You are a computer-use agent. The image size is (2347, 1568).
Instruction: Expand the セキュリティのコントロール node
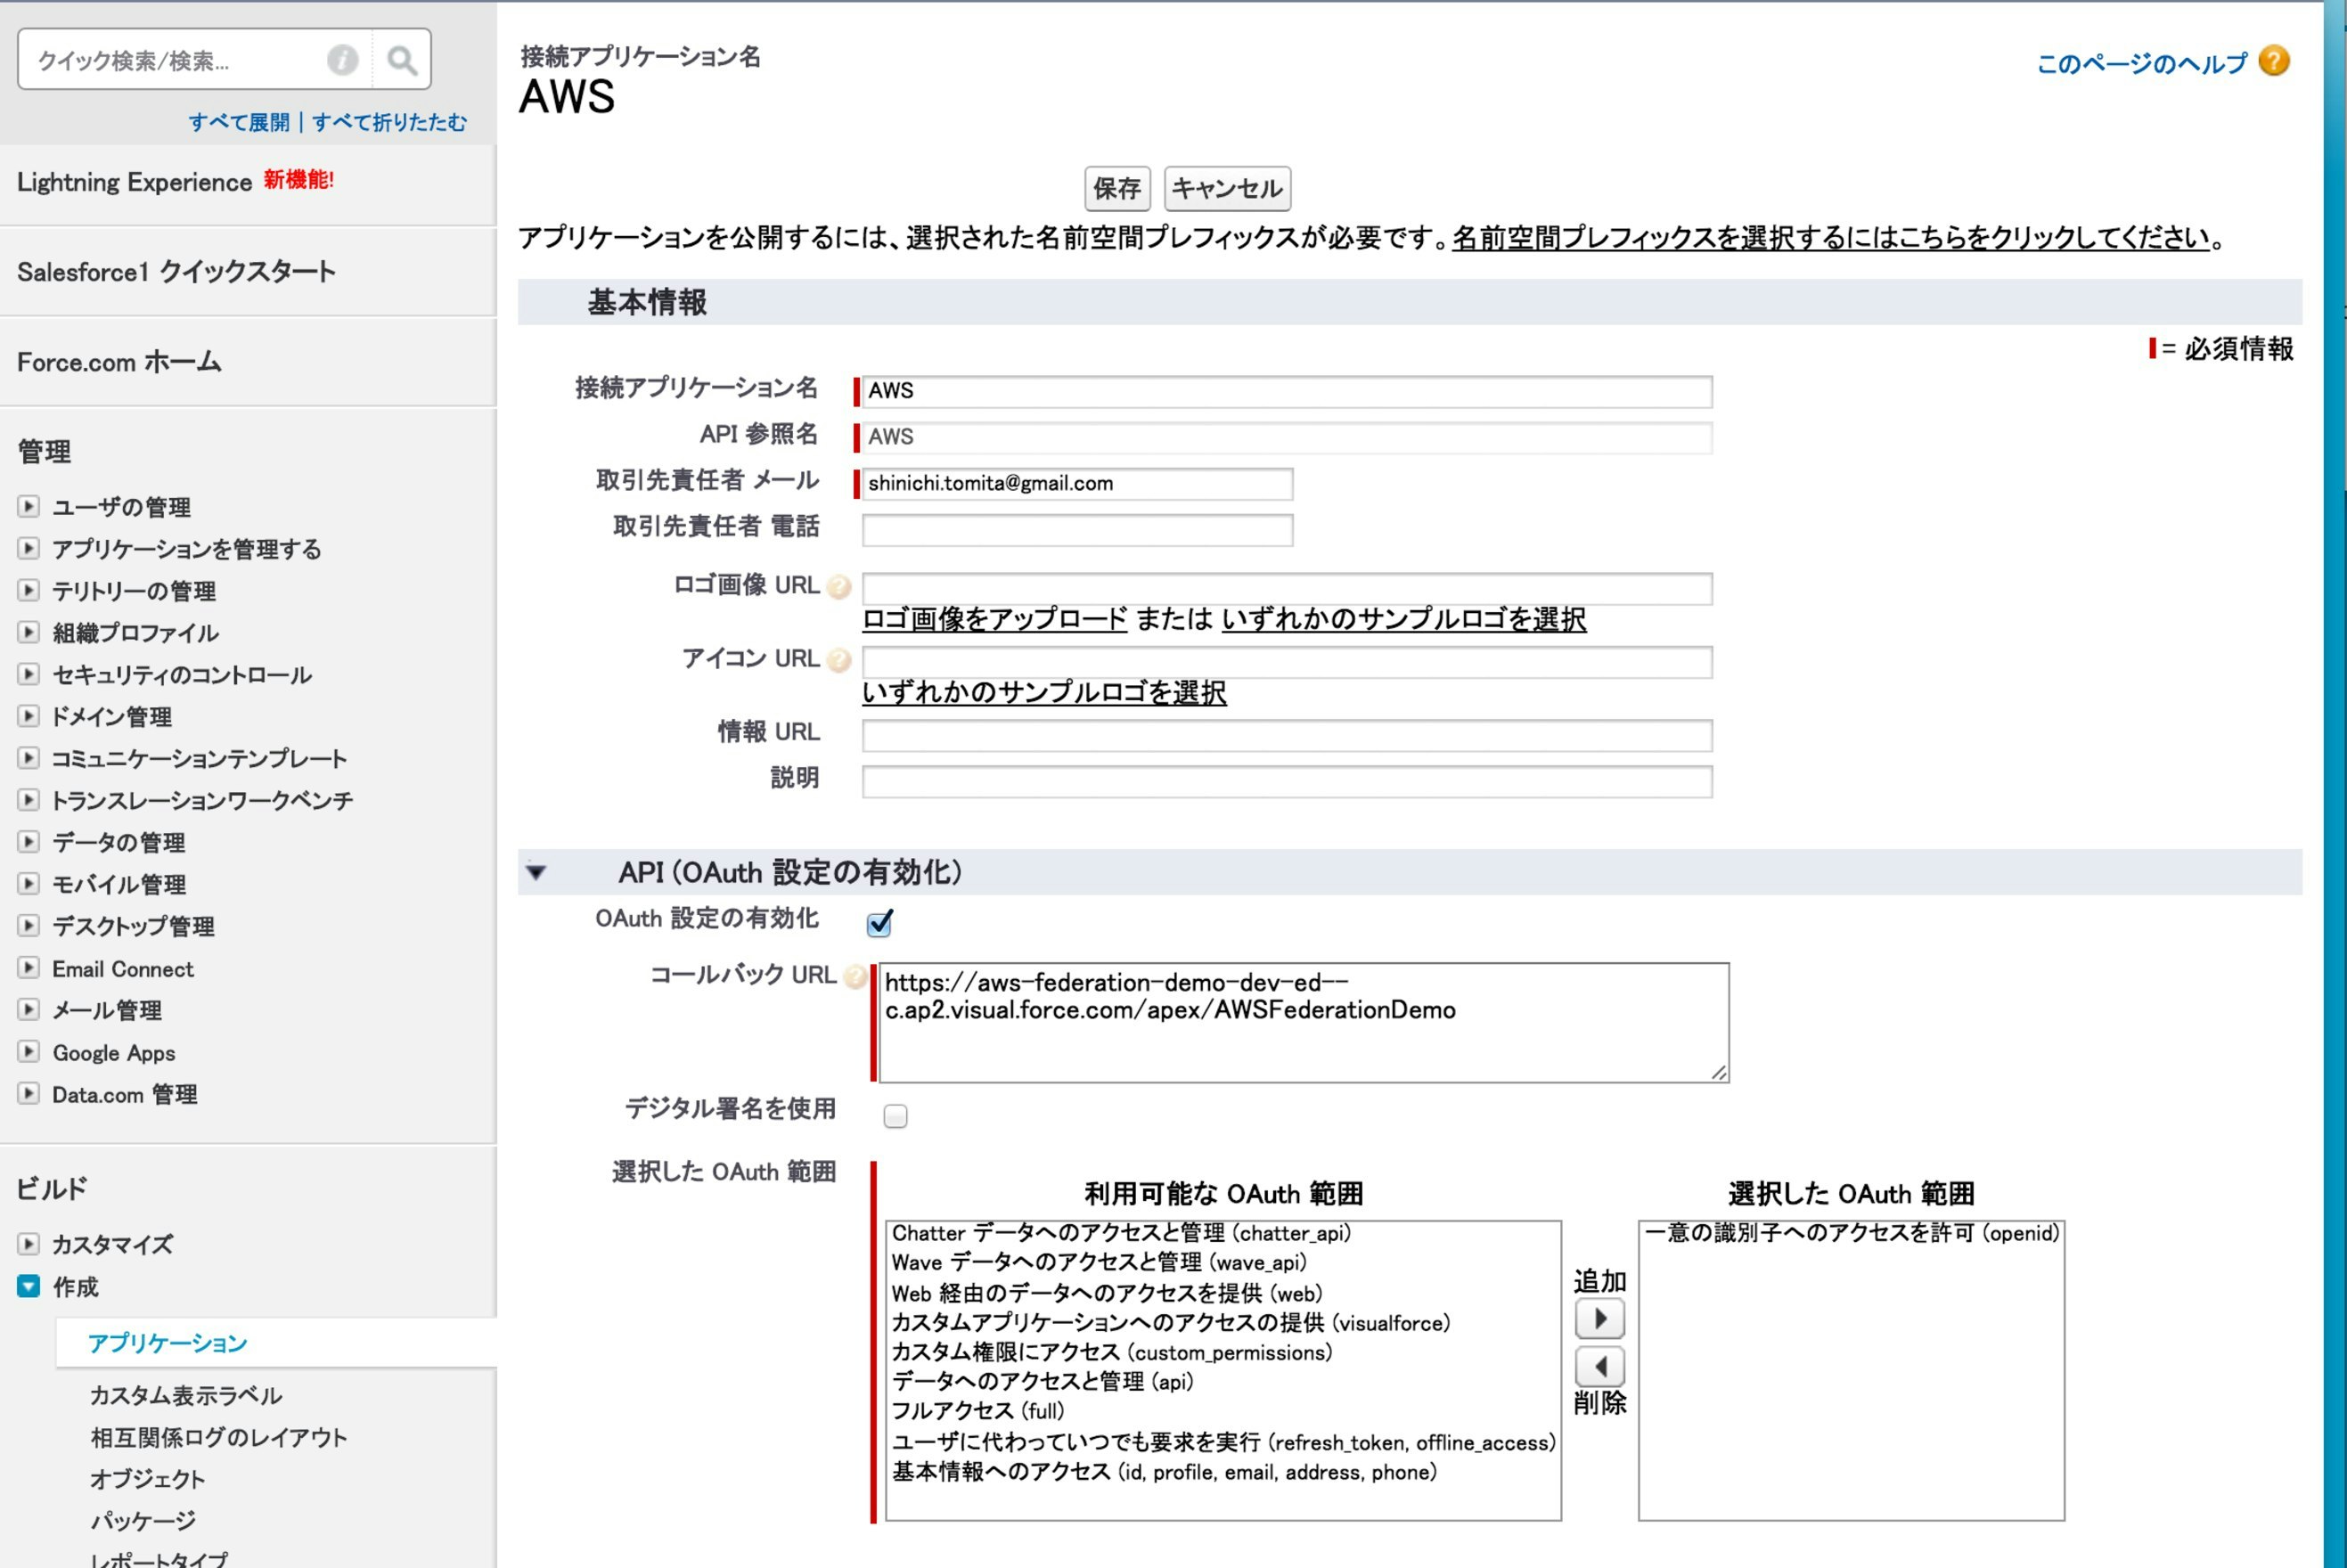(28, 675)
